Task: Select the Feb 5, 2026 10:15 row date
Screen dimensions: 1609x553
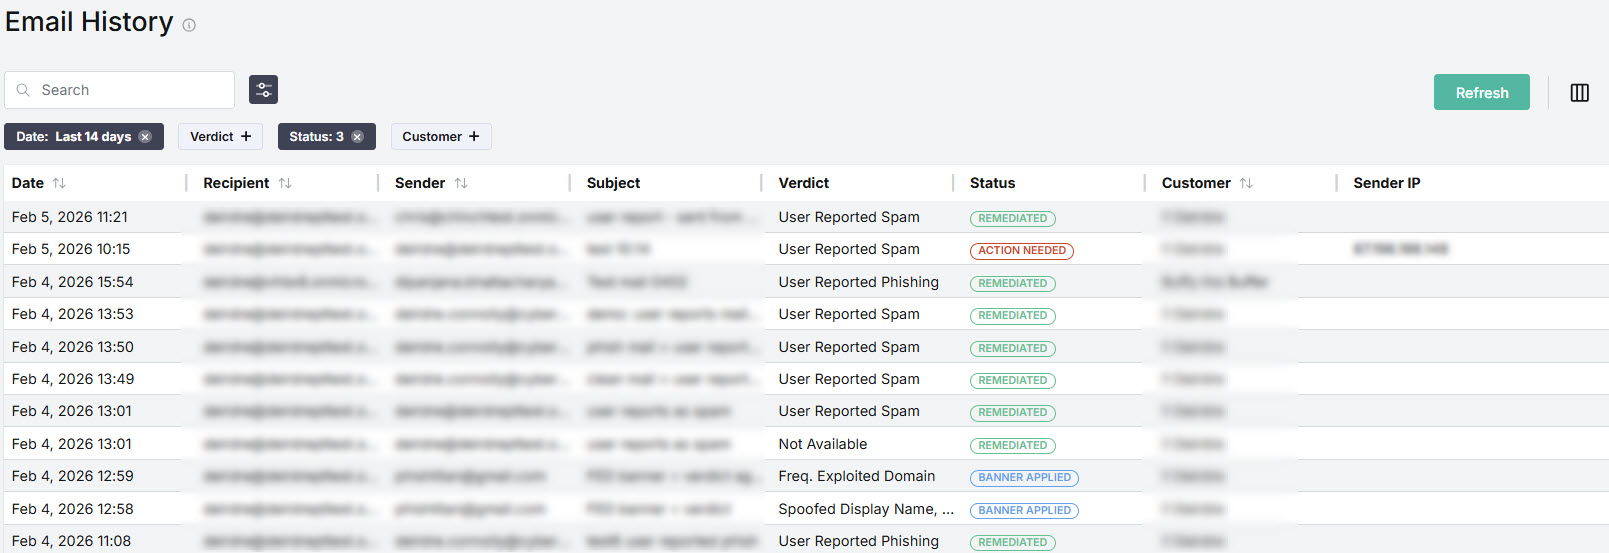Action: 71,249
